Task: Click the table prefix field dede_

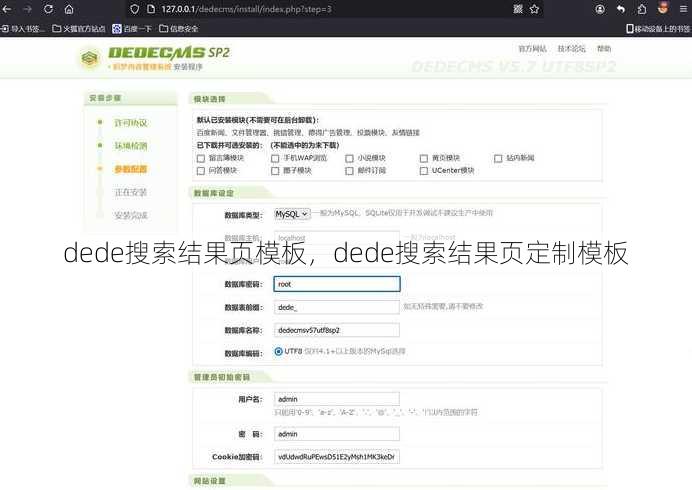Action: click(337, 307)
